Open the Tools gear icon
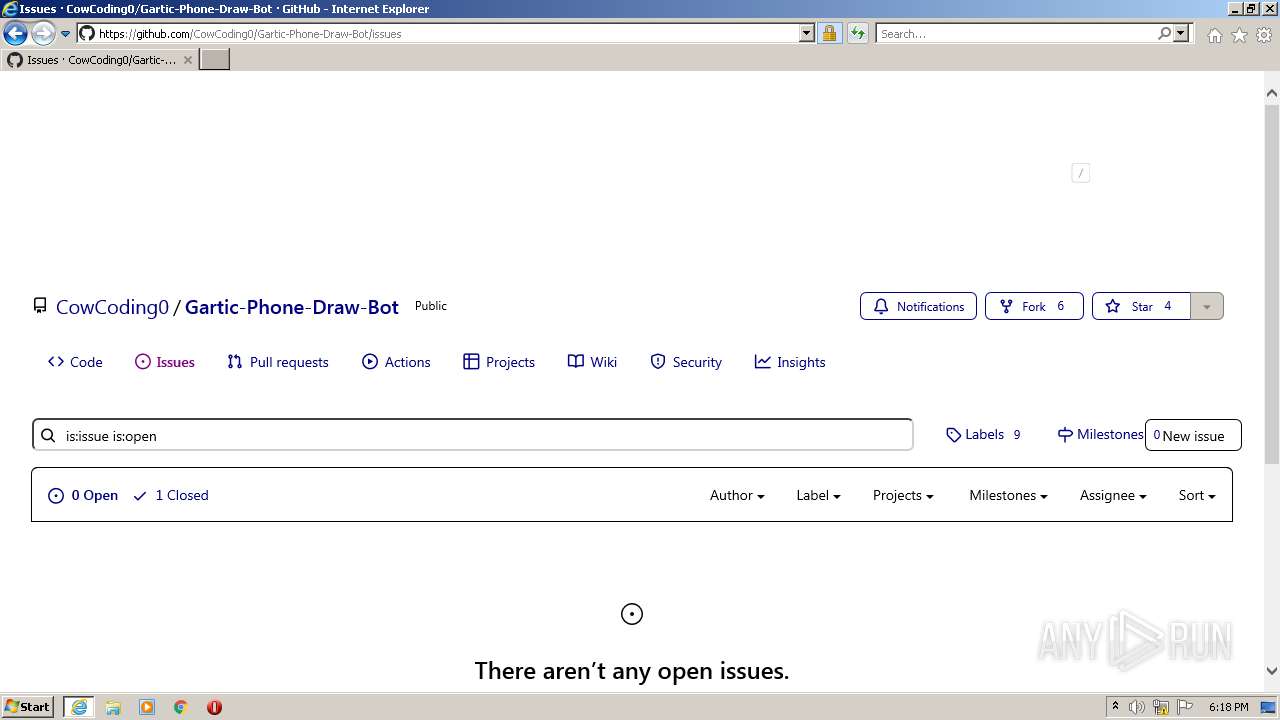Screen dimensions: 1280x720 point(1264,34)
